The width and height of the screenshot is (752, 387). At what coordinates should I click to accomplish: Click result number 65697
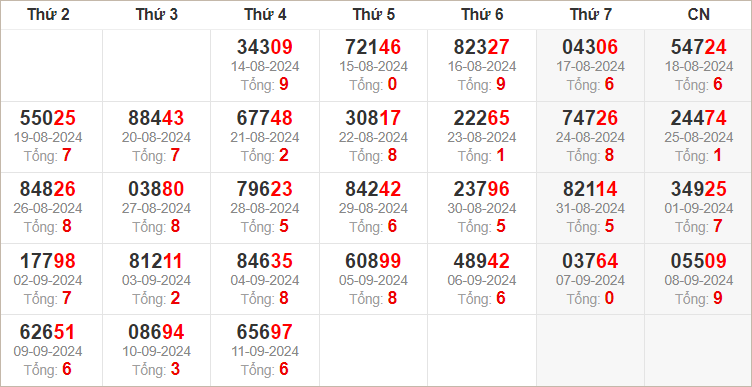point(265,332)
